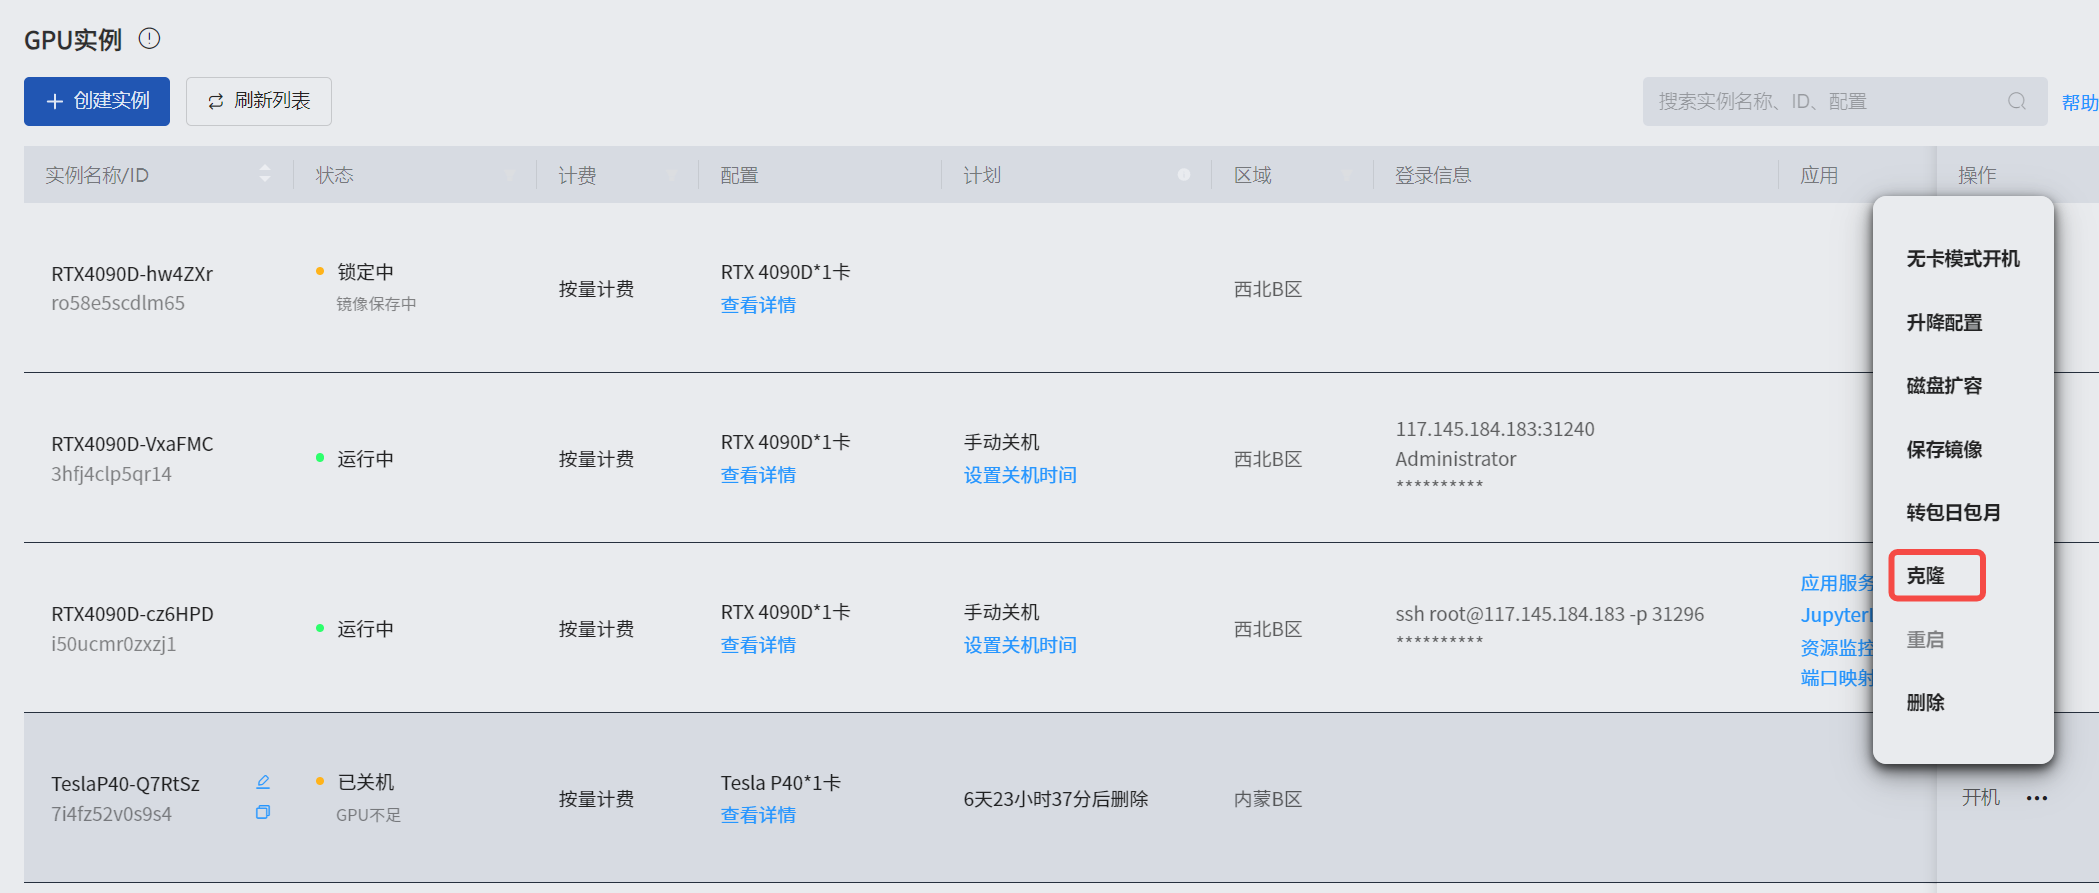Open the three-dot menu for TeslaP40 row
Image resolution: width=2099 pixels, height=893 pixels.
[x=2037, y=798]
